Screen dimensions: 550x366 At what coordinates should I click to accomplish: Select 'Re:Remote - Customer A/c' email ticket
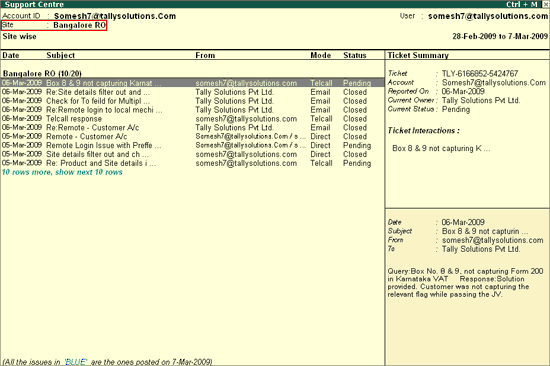click(x=192, y=128)
